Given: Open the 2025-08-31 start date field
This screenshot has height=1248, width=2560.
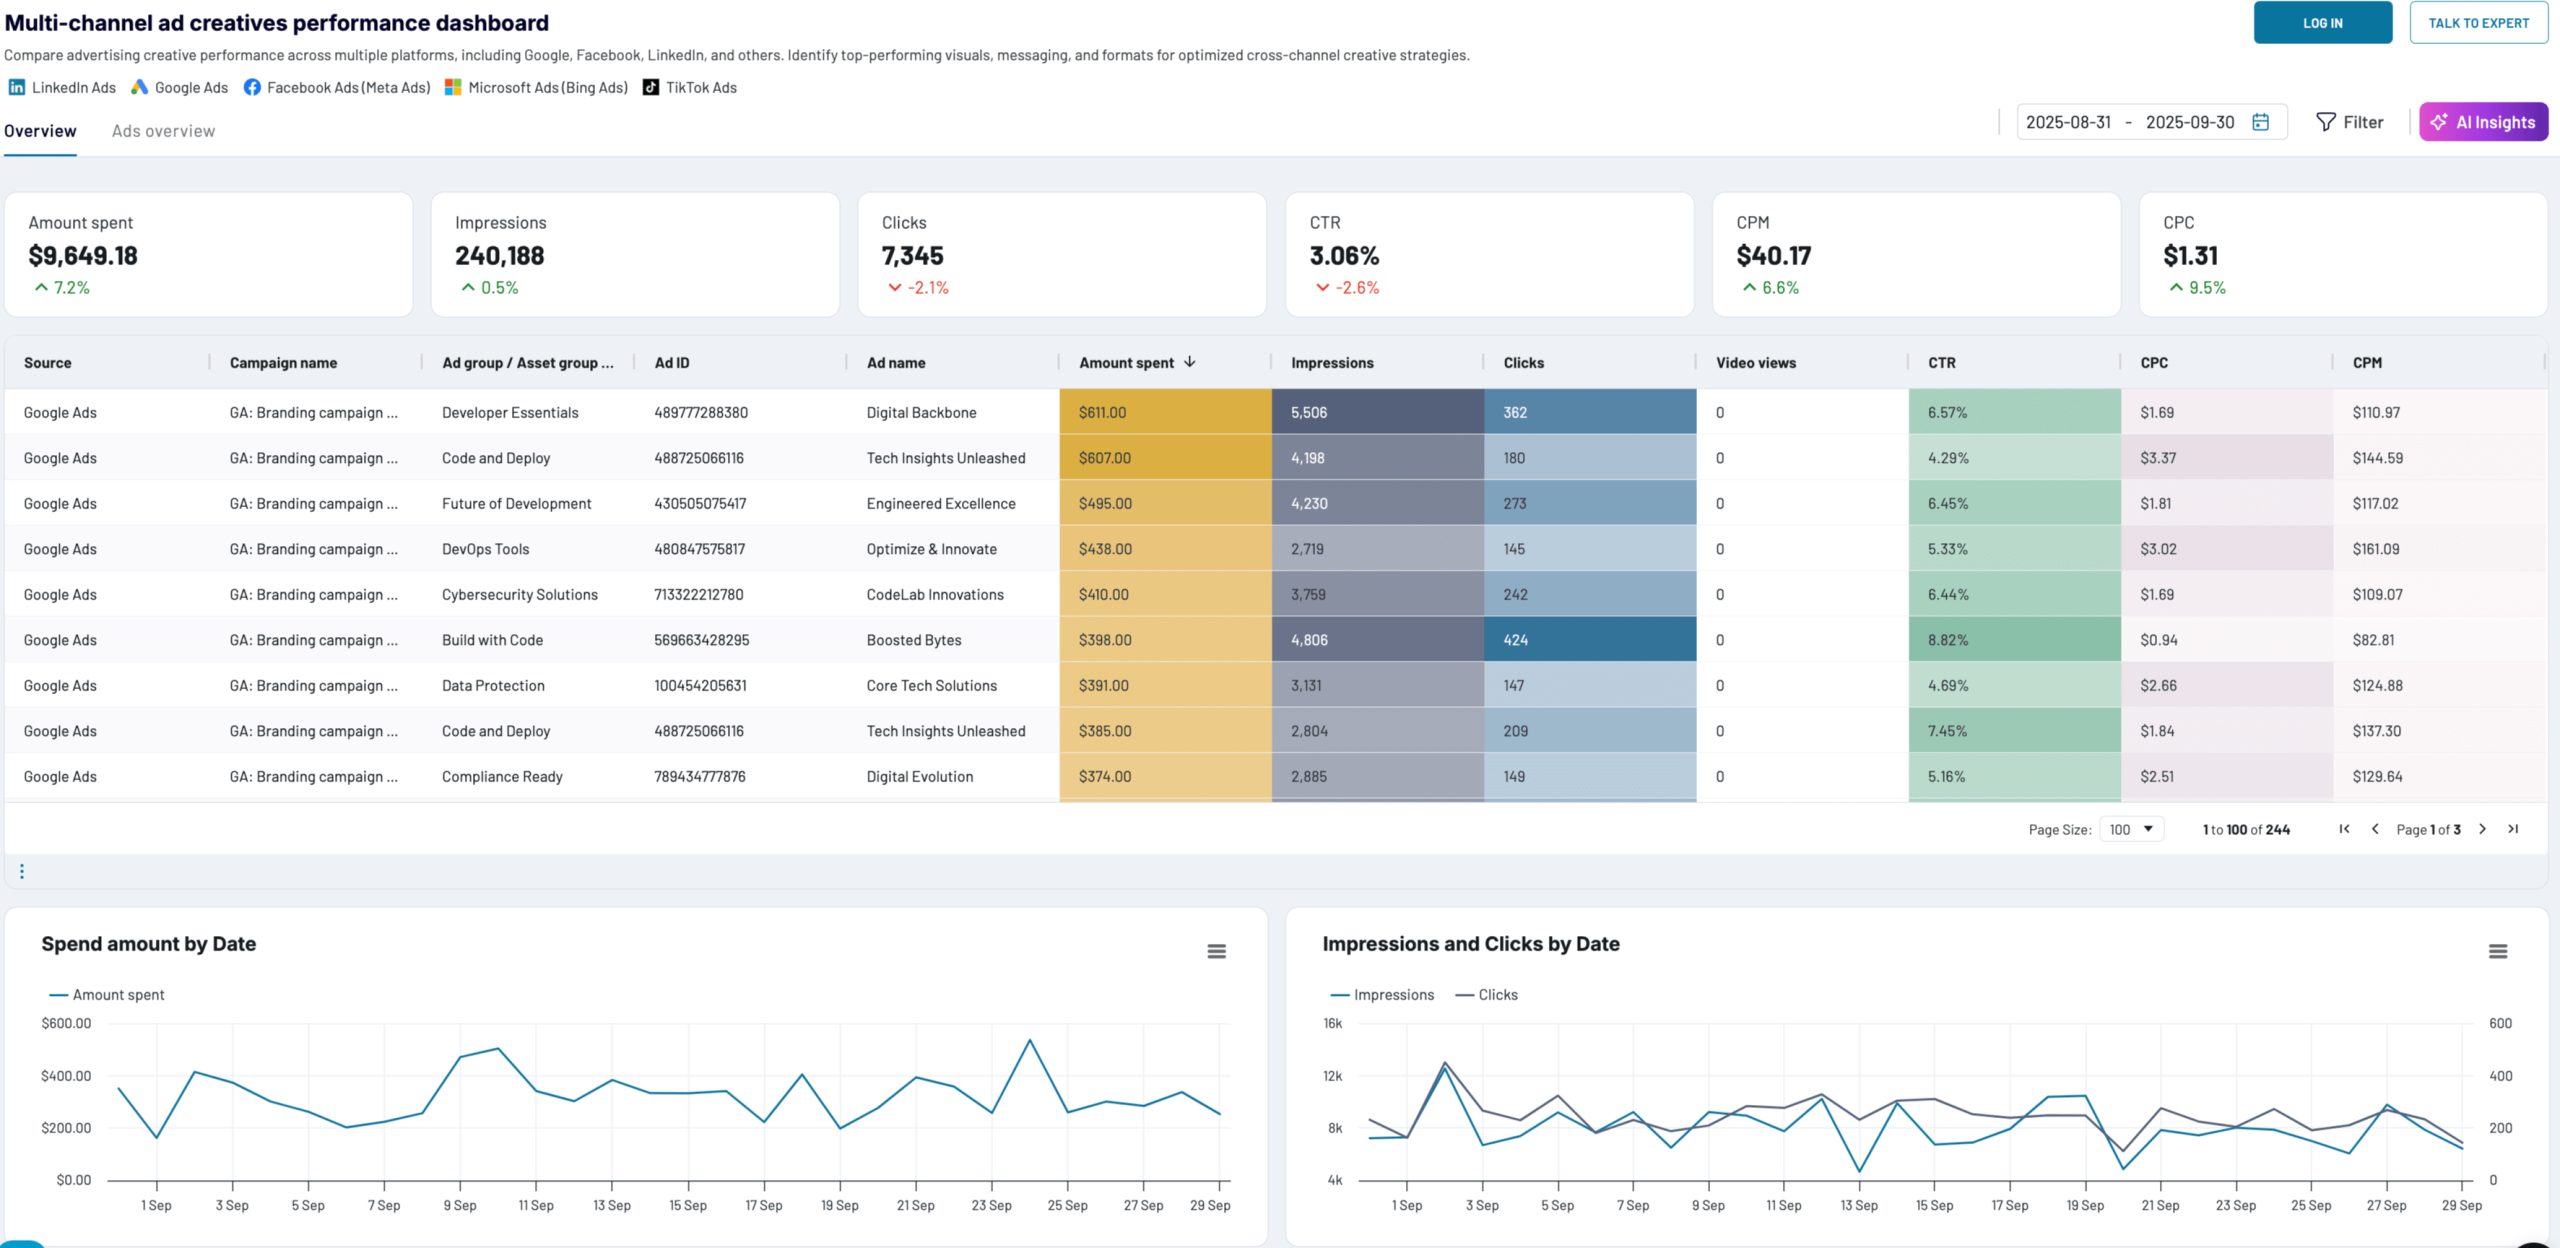Looking at the screenshot, I should [x=2068, y=122].
